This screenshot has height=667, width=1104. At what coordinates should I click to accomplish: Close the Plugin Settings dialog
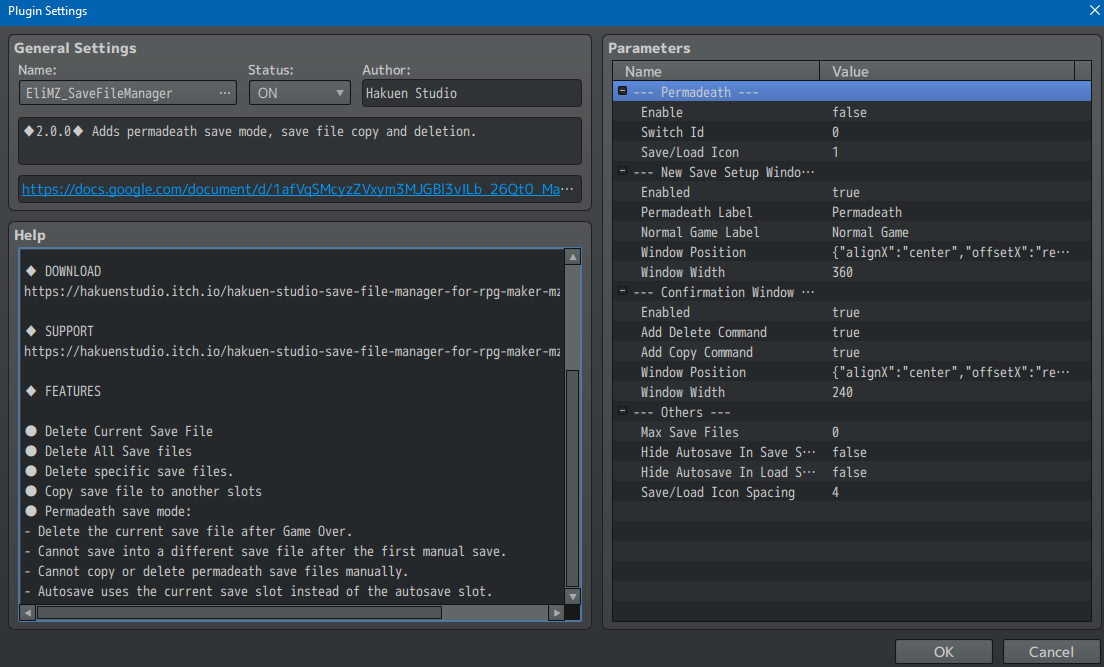[x=1095, y=11]
